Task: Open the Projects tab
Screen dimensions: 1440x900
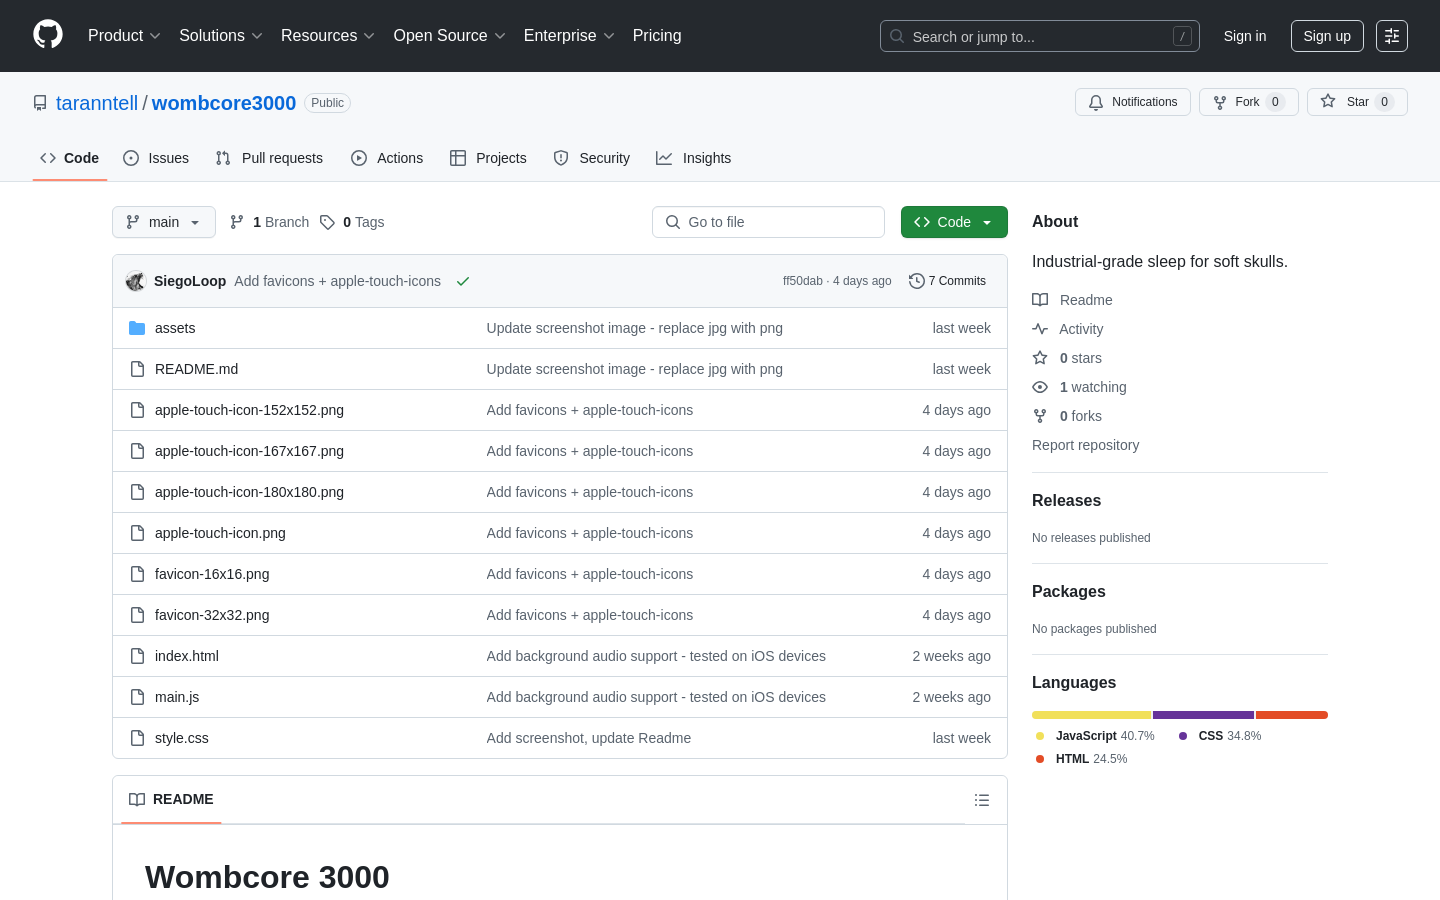Action: pos(488,158)
